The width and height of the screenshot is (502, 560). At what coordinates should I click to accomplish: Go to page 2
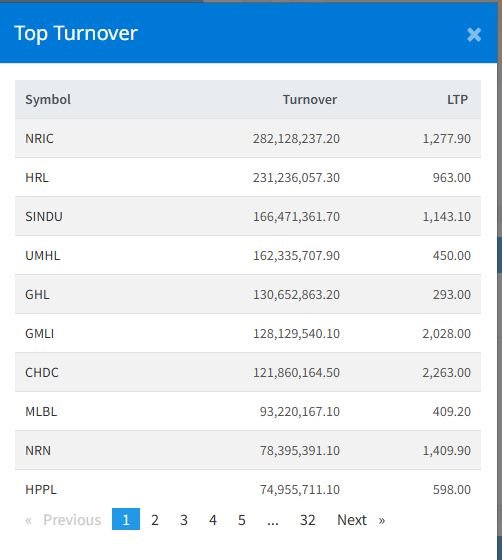pyautogui.click(x=155, y=520)
